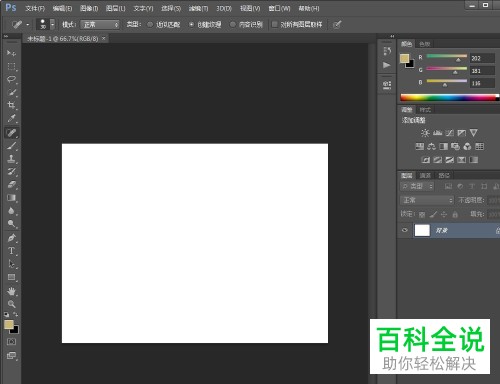Change screen mode at toolbox bottom

tap(11, 356)
